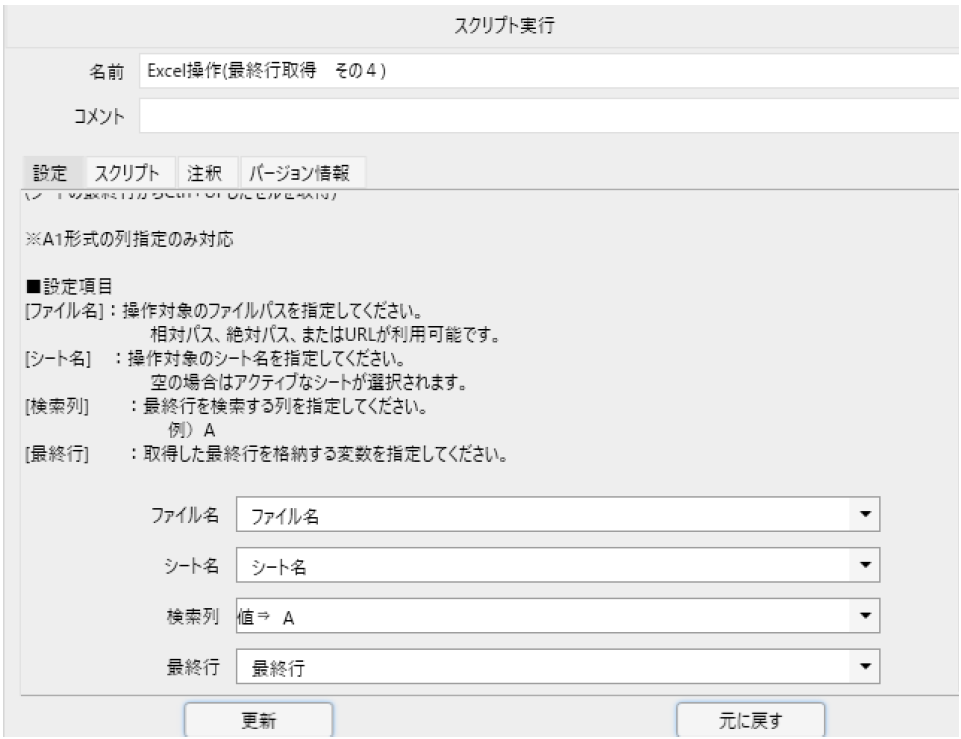961x739 pixels.
Task: Click the 検索列 value showing A
Action: click(x=290, y=618)
